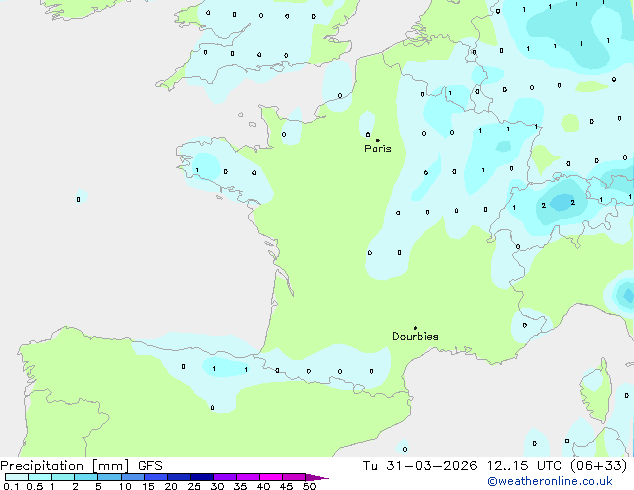
Task: Click the Dourbies city label
Action: coord(415,336)
